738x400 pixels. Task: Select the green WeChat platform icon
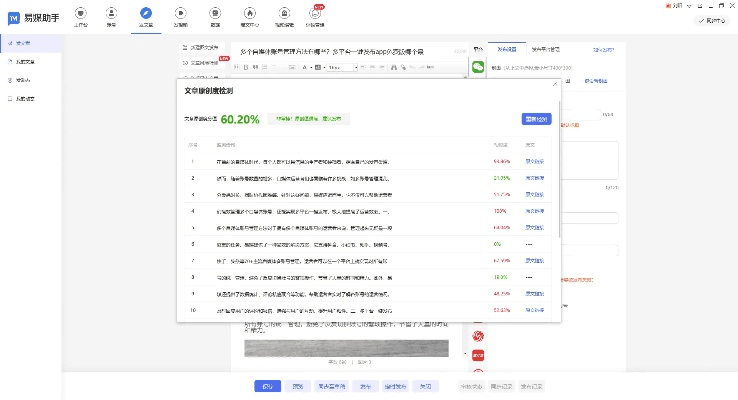[478, 67]
